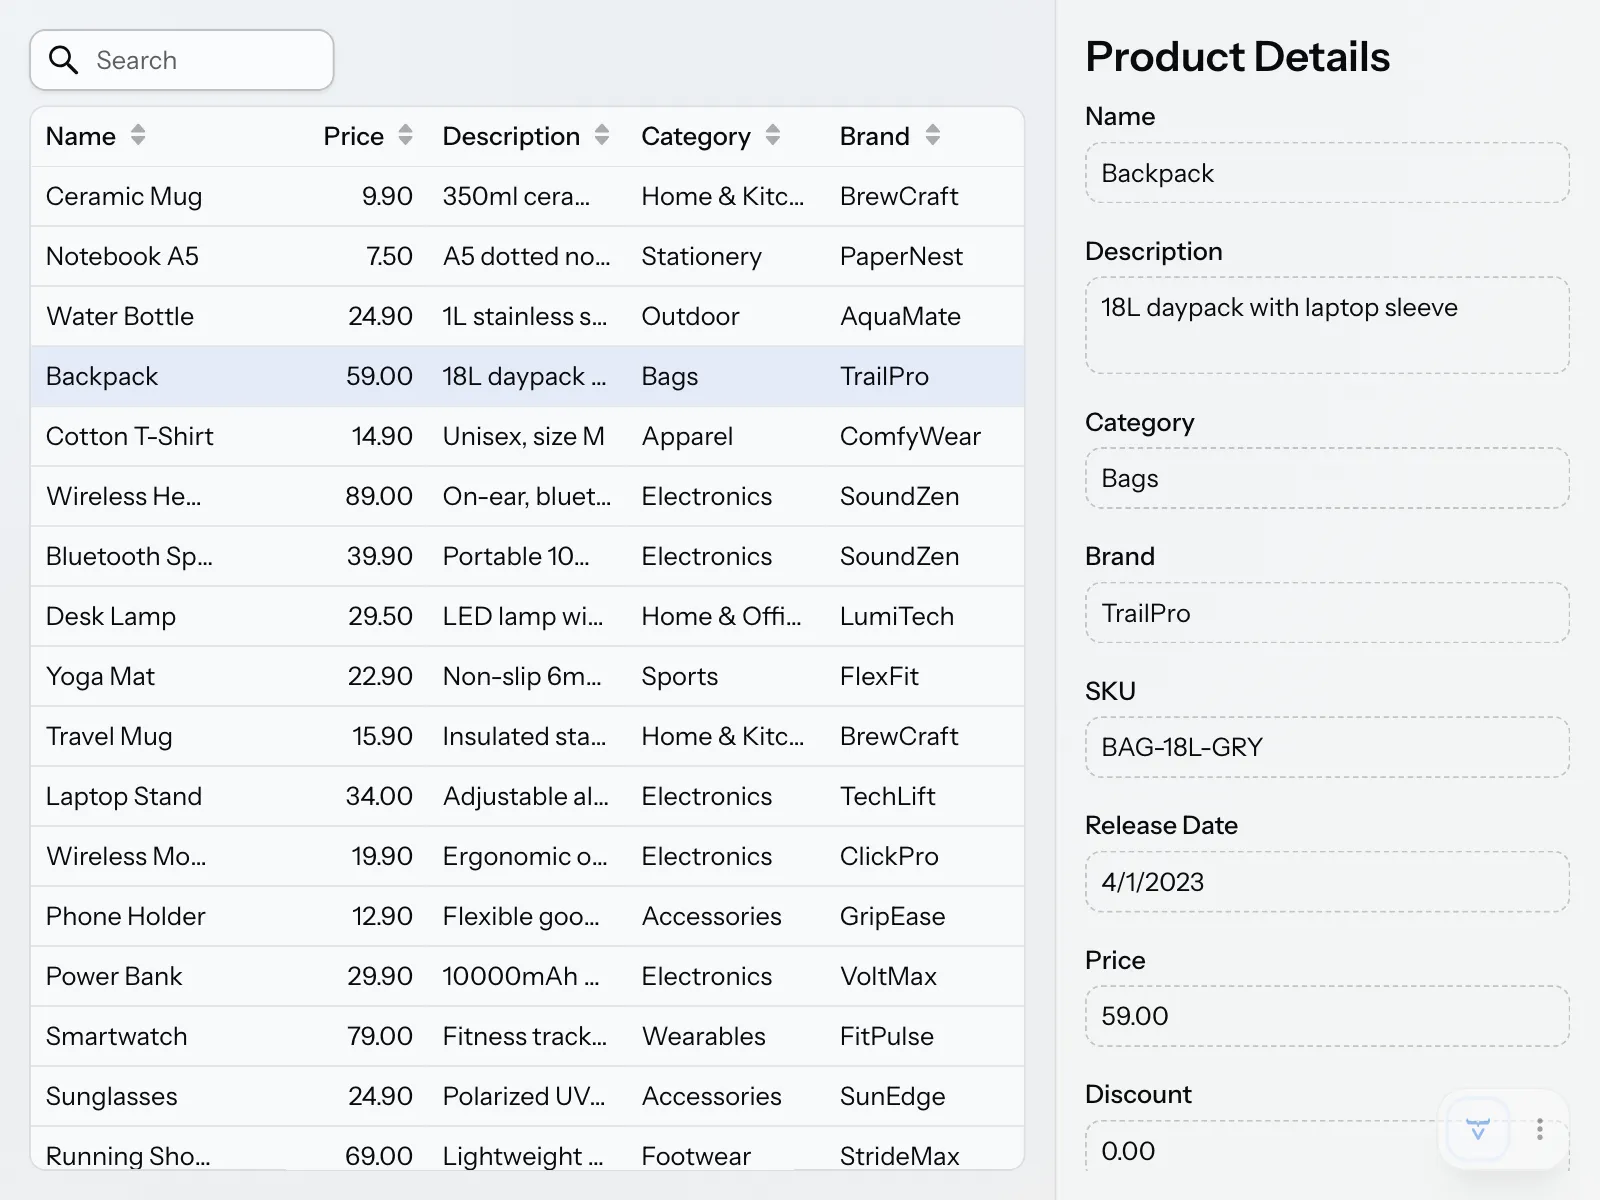
Task: Edit the Price field 59.00 in details
Action: click(1327, 1016)
